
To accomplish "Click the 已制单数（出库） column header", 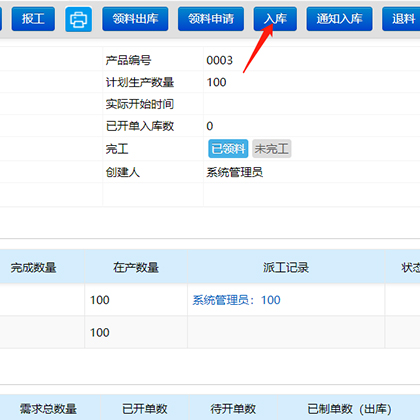I will [349, 408].
